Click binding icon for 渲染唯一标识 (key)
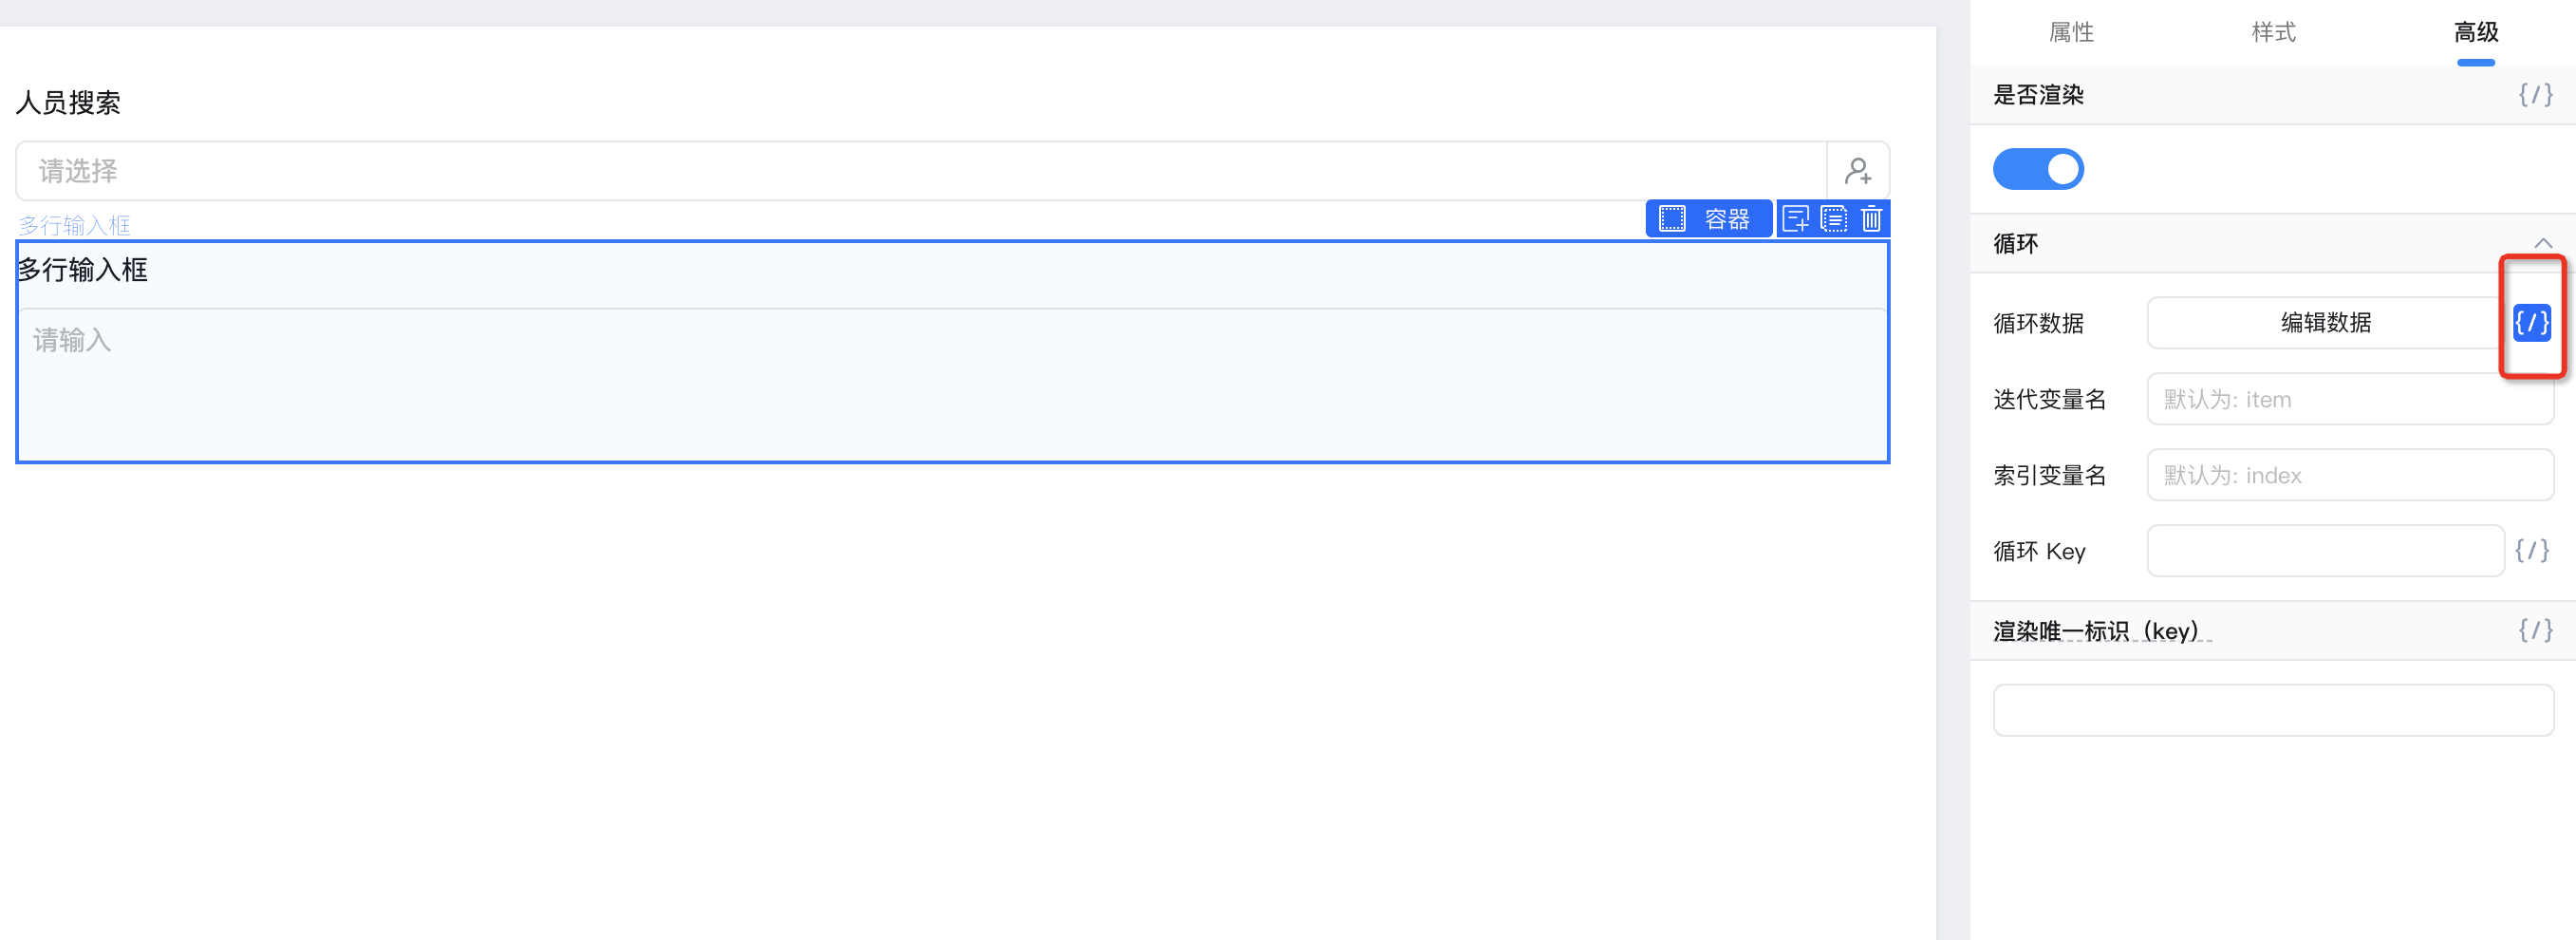The width and height of the screenshot is (2576, 940). pos(2534,630)
